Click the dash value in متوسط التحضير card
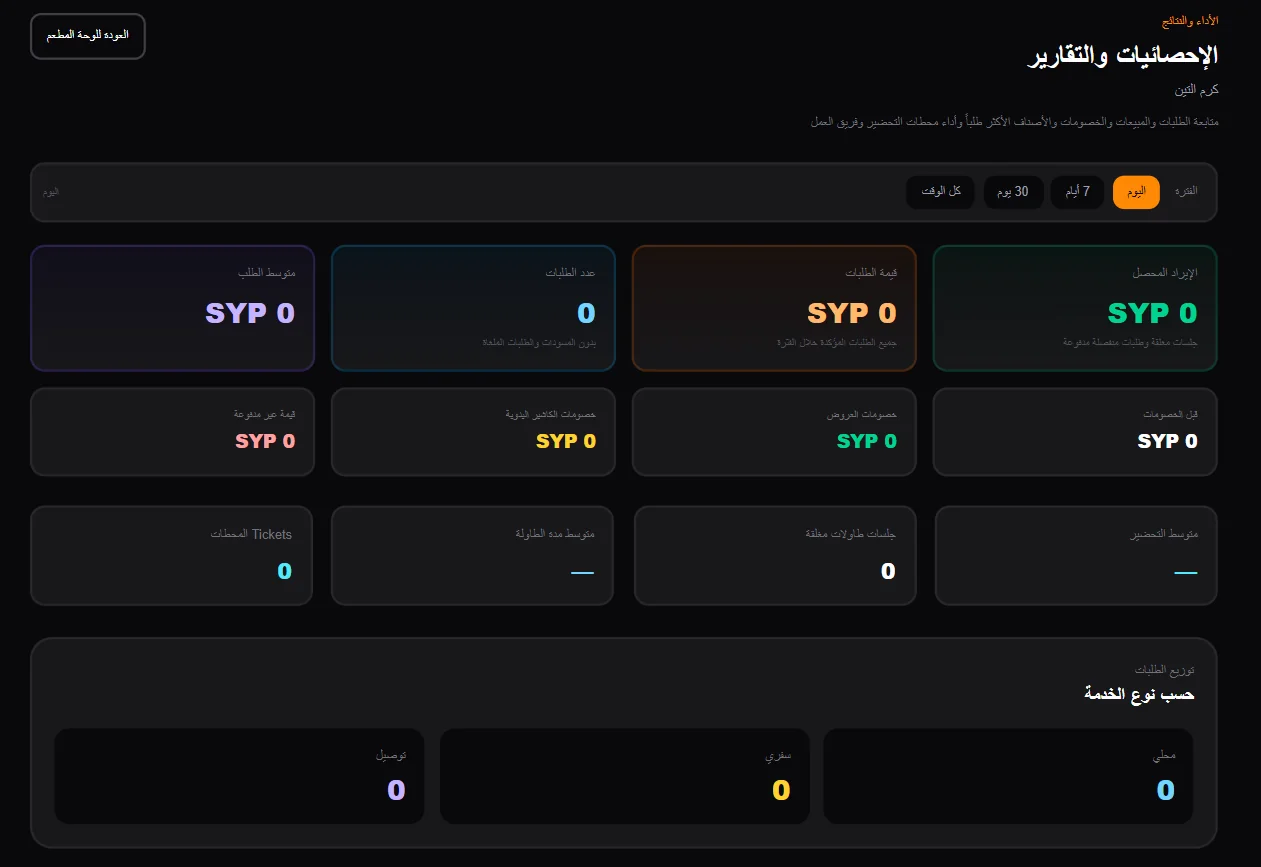The width and height of the screenshot is (1261, 867). 1185,573
